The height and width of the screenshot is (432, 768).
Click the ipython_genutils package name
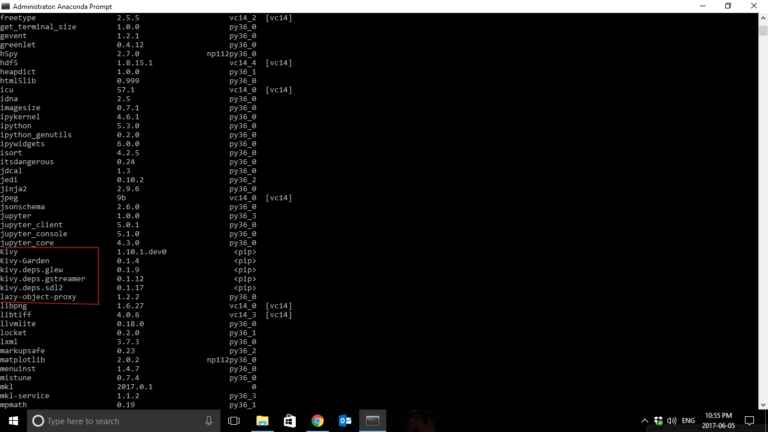coord(36,135)
